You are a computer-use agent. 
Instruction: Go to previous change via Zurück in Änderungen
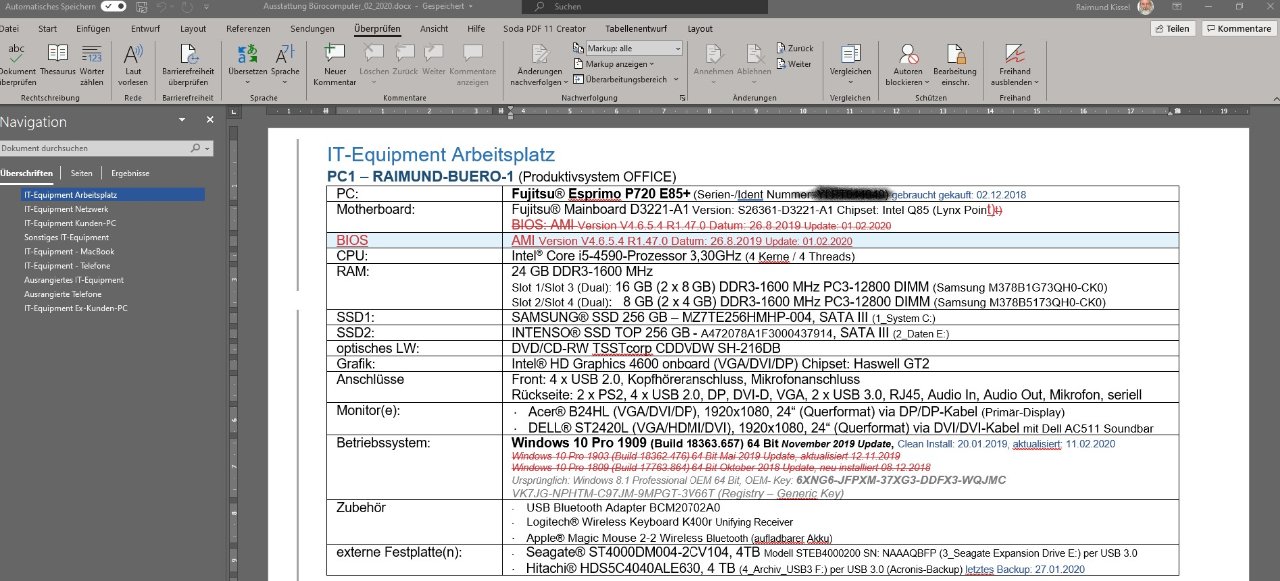point(796,48)
